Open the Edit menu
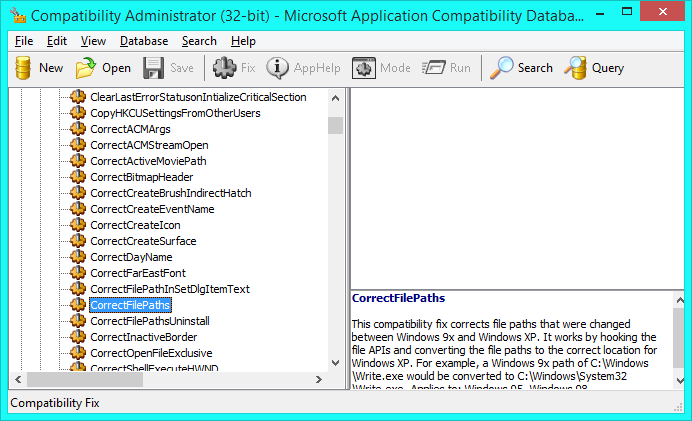Viewport: 692px width, 421px height. pos(57,41)
